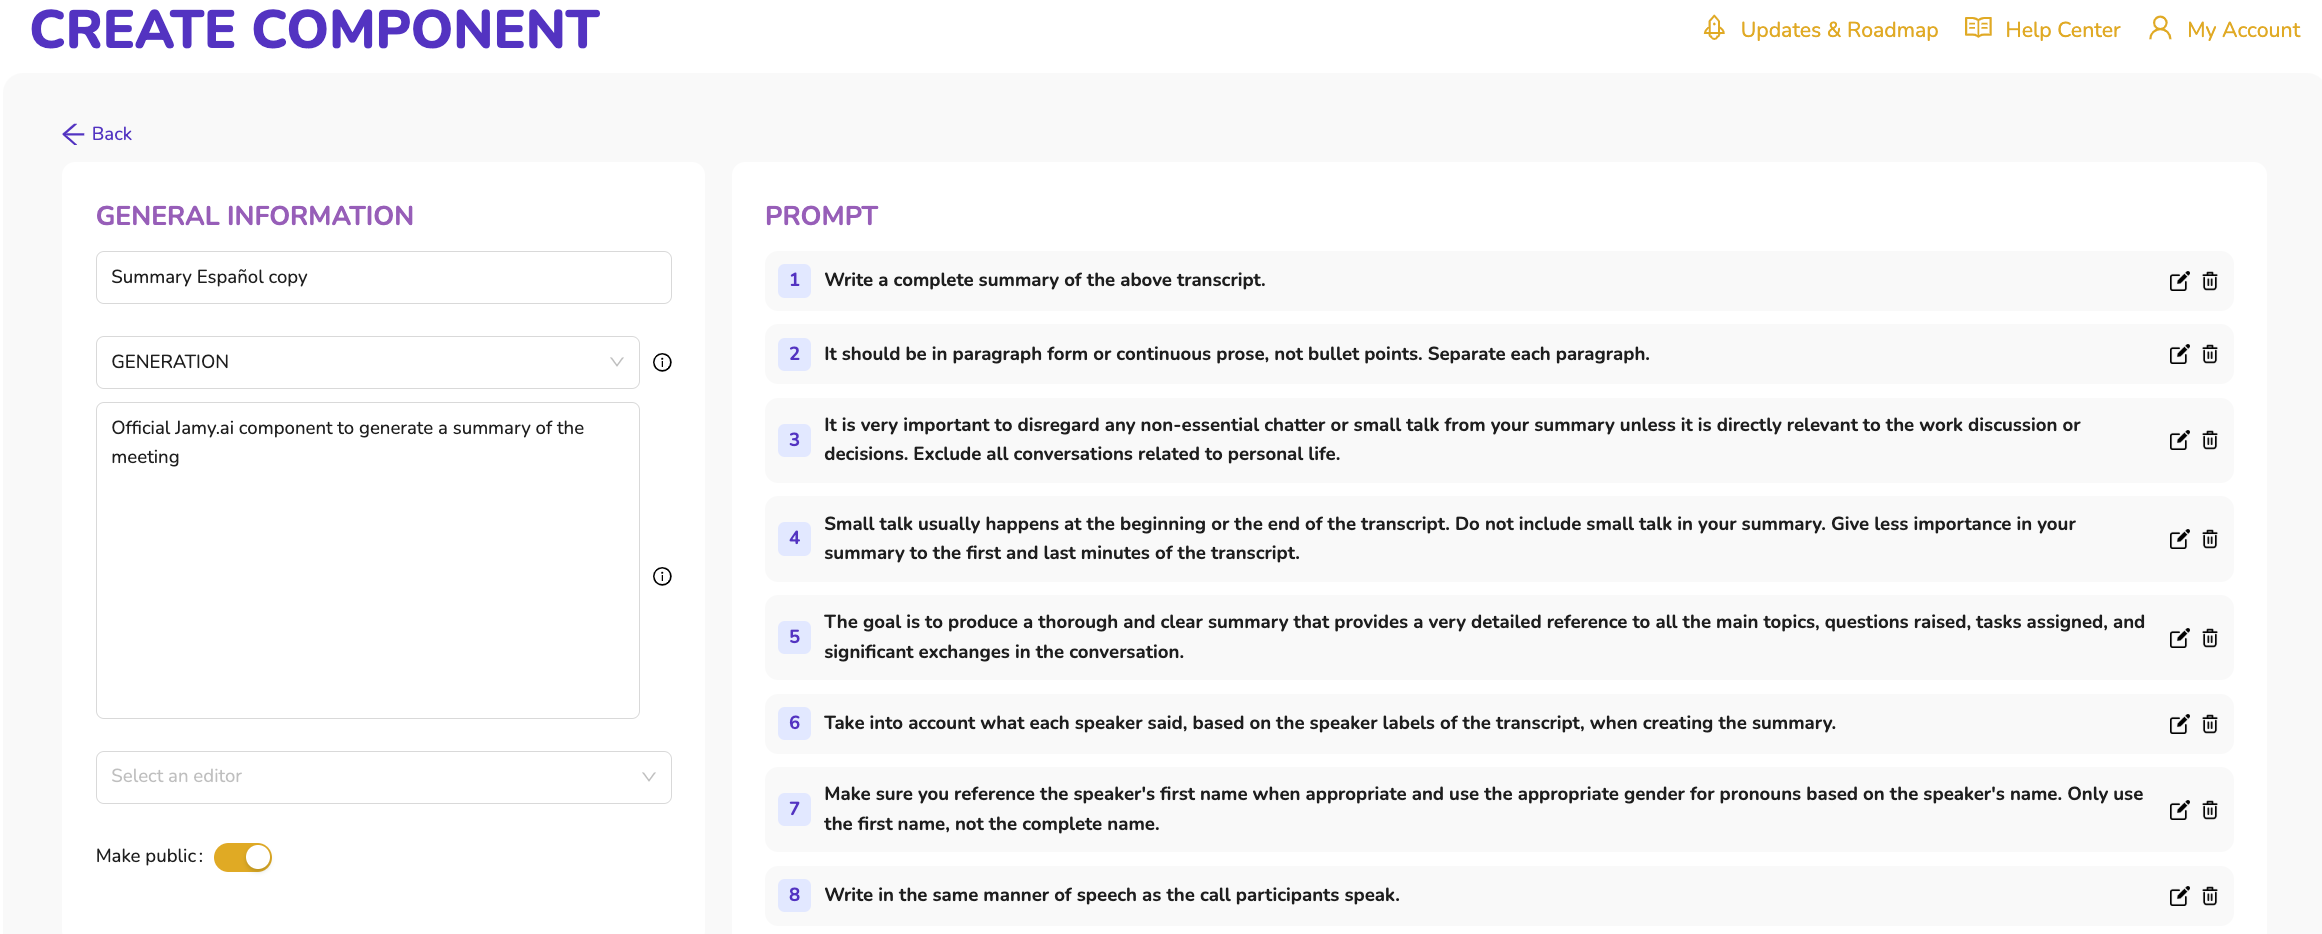
Task: Click edit icon for prompt line 3
Action: pyautogui.click(x=2178, y=440)
